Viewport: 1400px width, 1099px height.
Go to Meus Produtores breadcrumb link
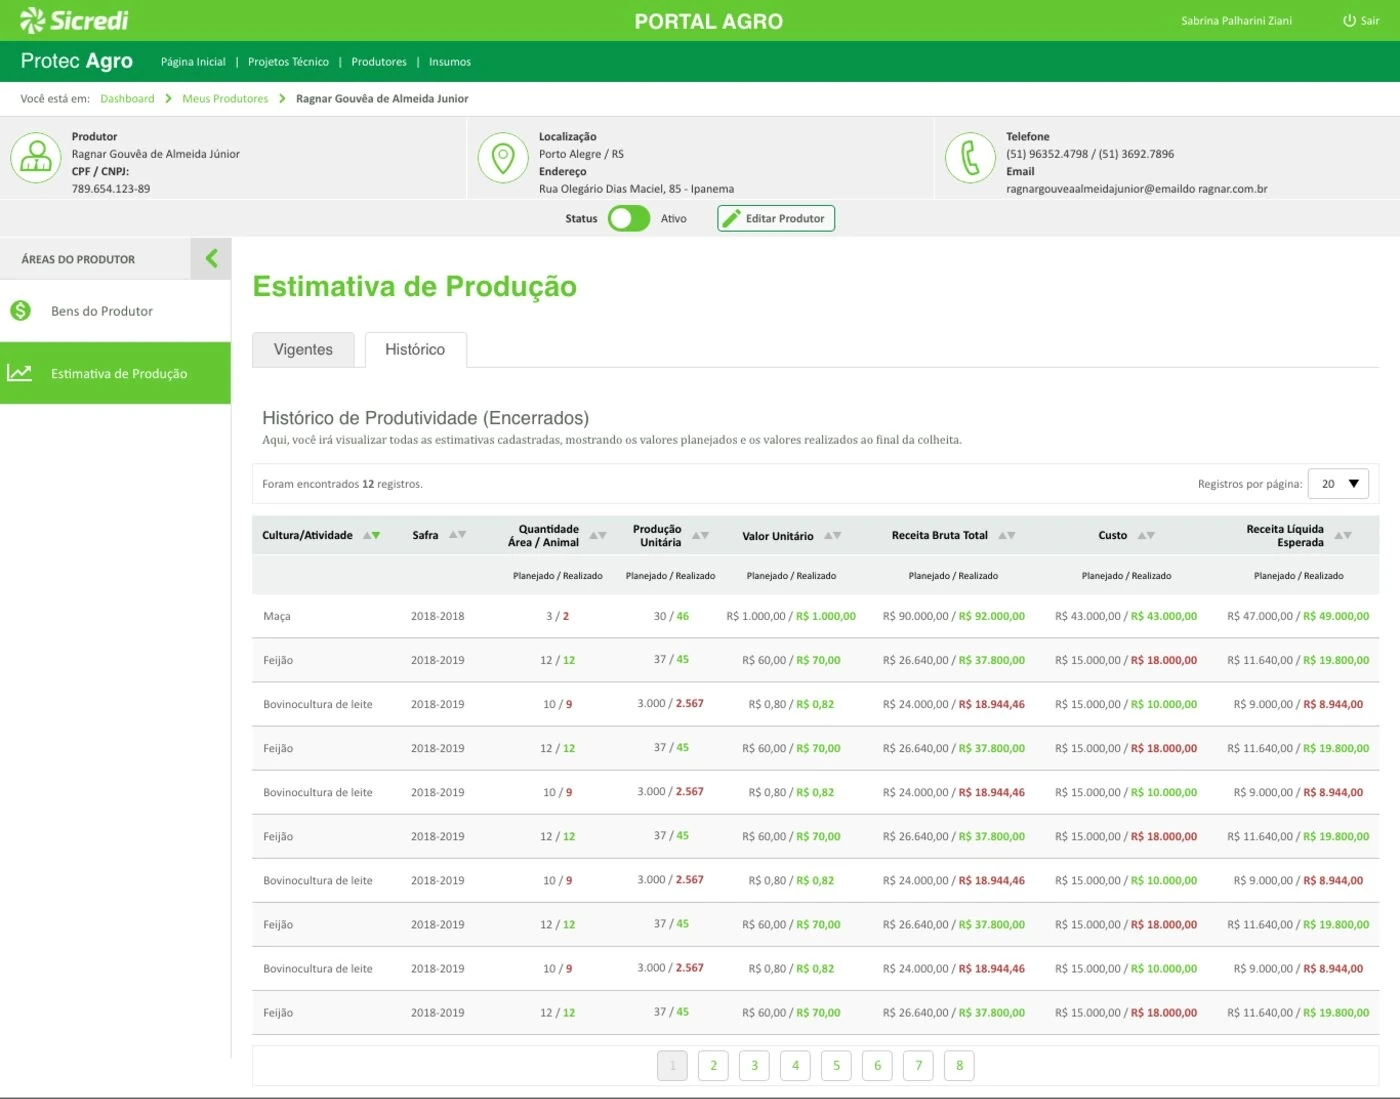click(225, 99)
